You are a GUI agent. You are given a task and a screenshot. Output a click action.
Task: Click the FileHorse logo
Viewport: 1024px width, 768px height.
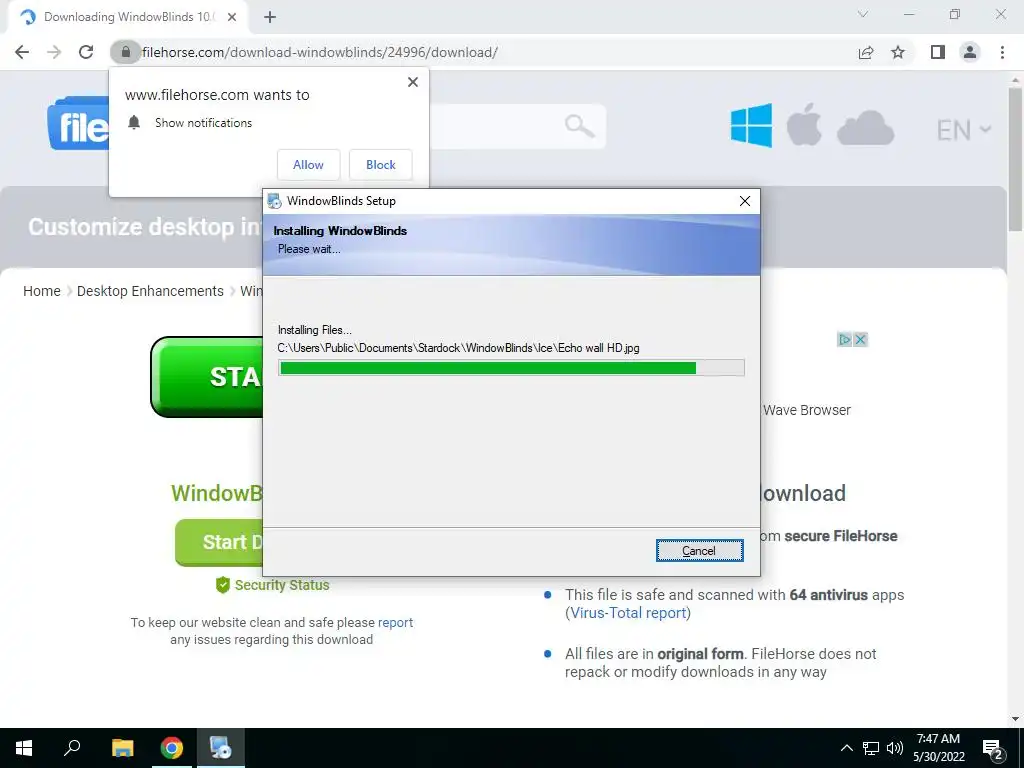click(x=78, y=124)
